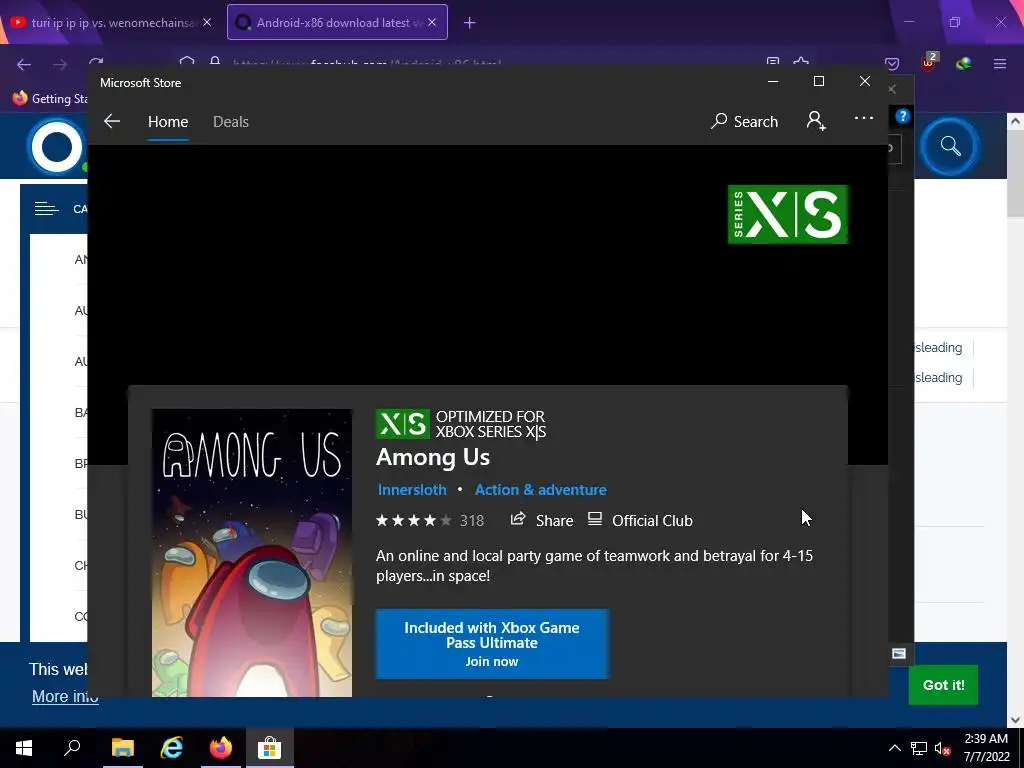This screenshot has height=768, width=1024.
Task: Save page to Pocket in Firefox
Action: pyautogui.click(x=891, y=64)
